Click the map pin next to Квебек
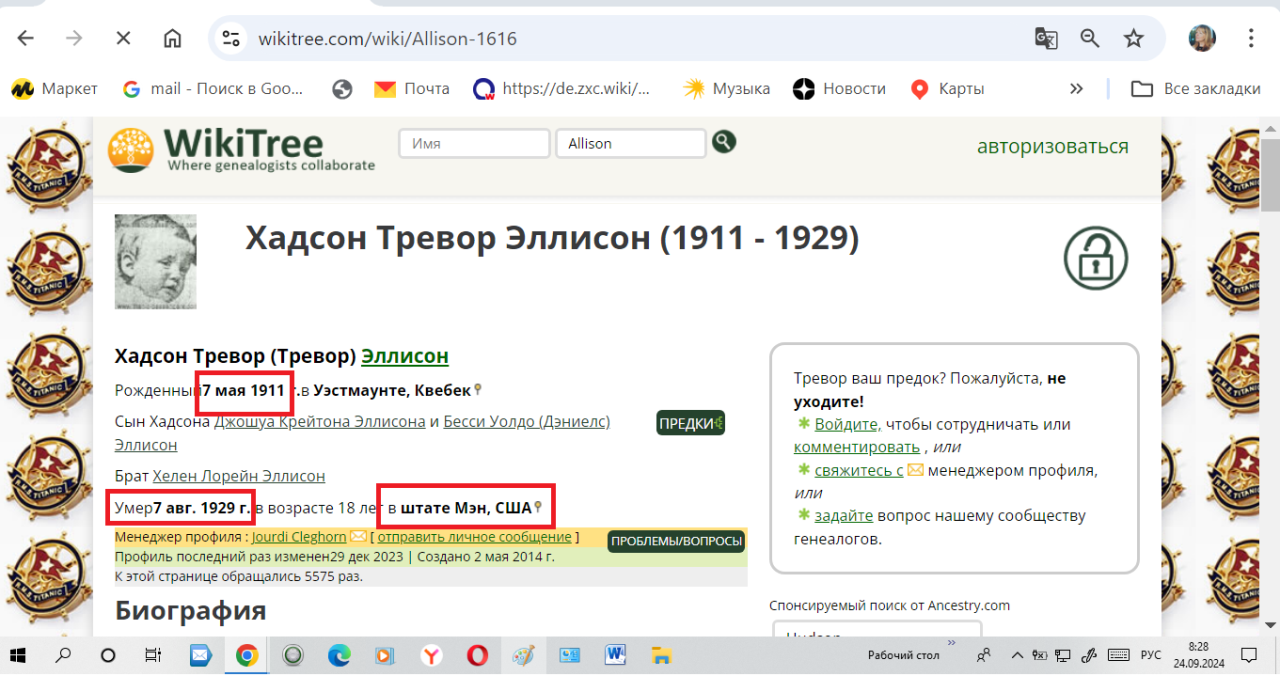The width and height of the screenshot is (1280, 676). click(x=478, y=390)
